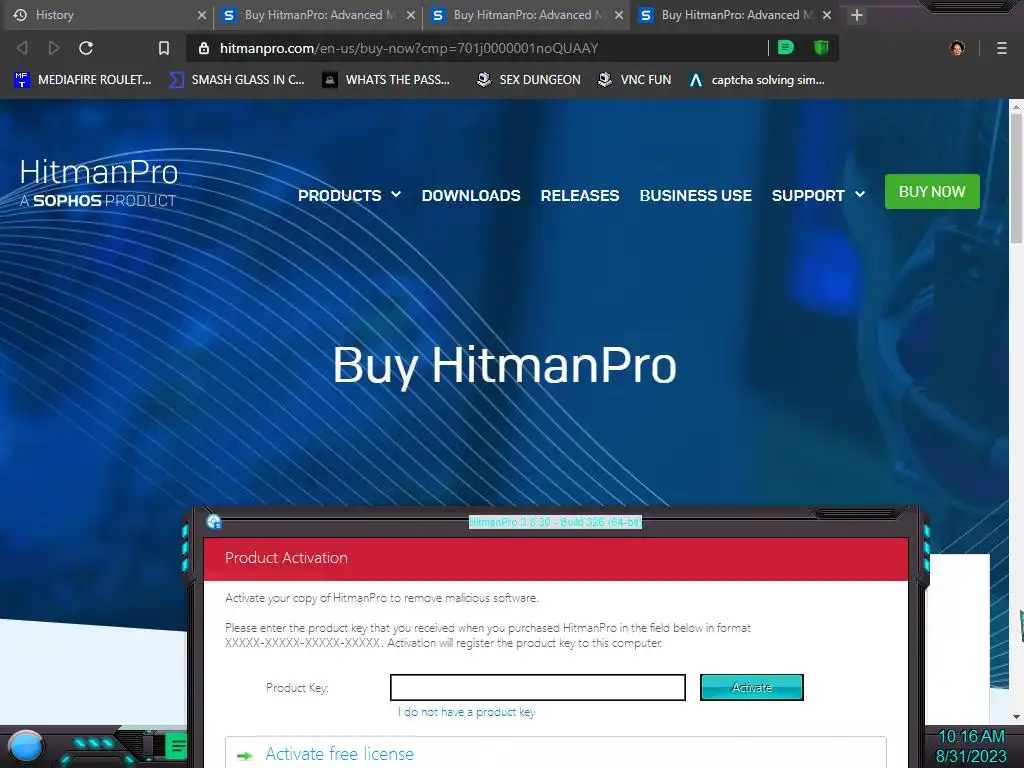1024x768 pixels.
Task: Expand the PRODUCTS dropdown menu
Action: 349,195
